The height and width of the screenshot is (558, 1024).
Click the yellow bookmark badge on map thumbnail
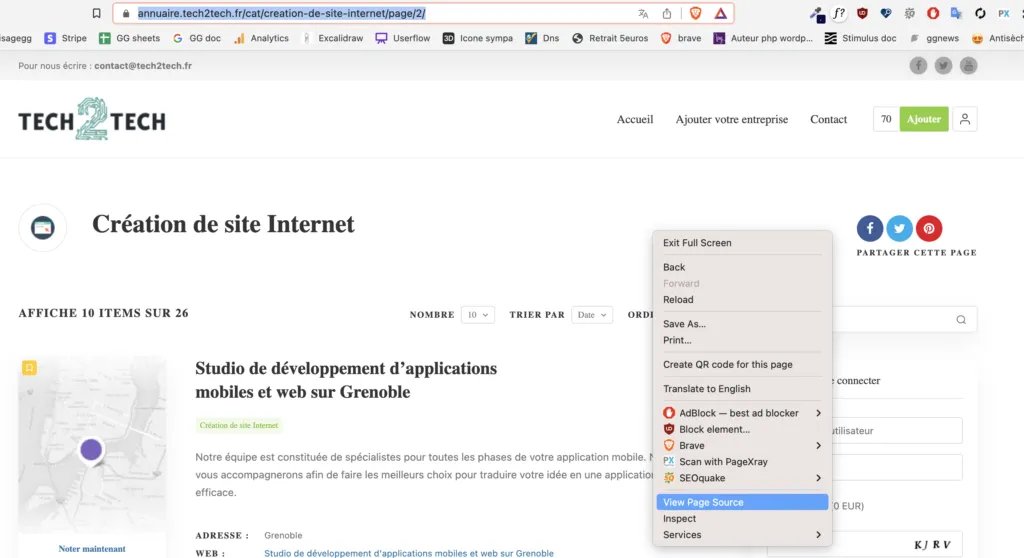click(x=29, y=368)
